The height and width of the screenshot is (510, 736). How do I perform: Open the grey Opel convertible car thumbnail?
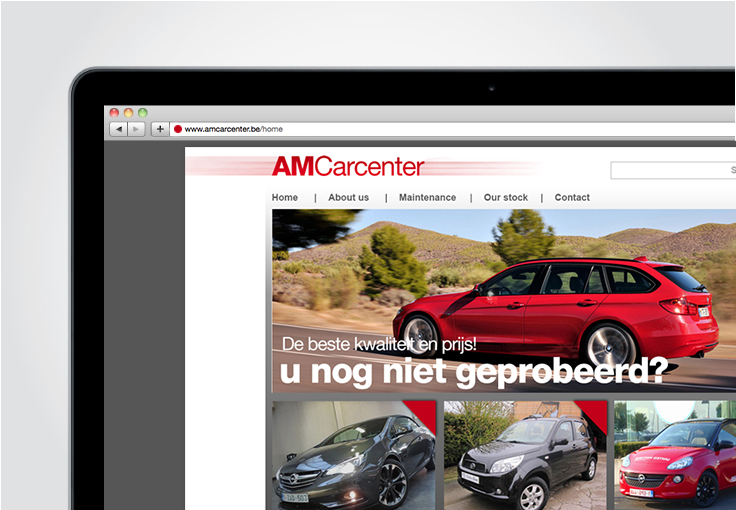[x=354, y=455]
